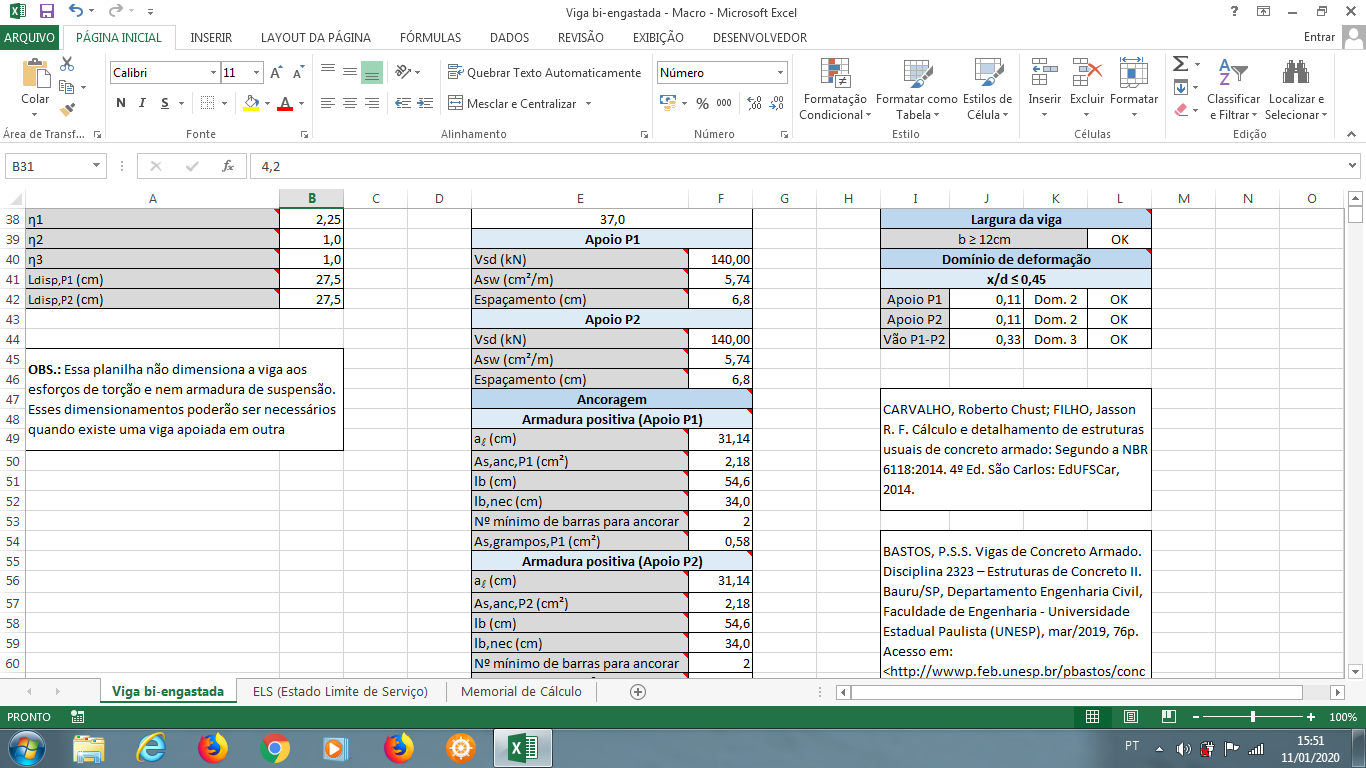Toggle italic (I) formatting
The image size is (1366, 768).
(143, 103)
